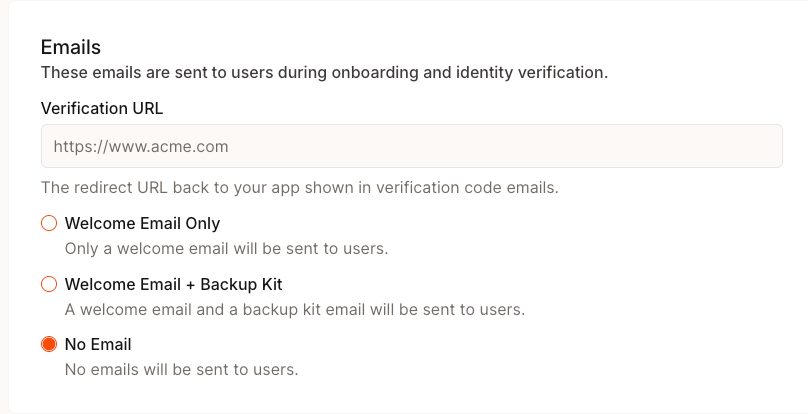
Task: Select the Welcome Email Only radio button
Action: 48,223
